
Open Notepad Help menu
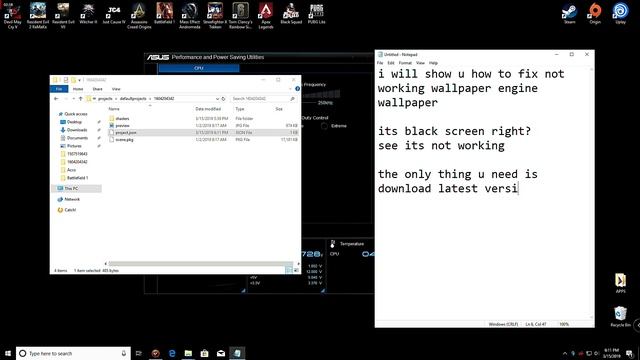coord(433,63)
